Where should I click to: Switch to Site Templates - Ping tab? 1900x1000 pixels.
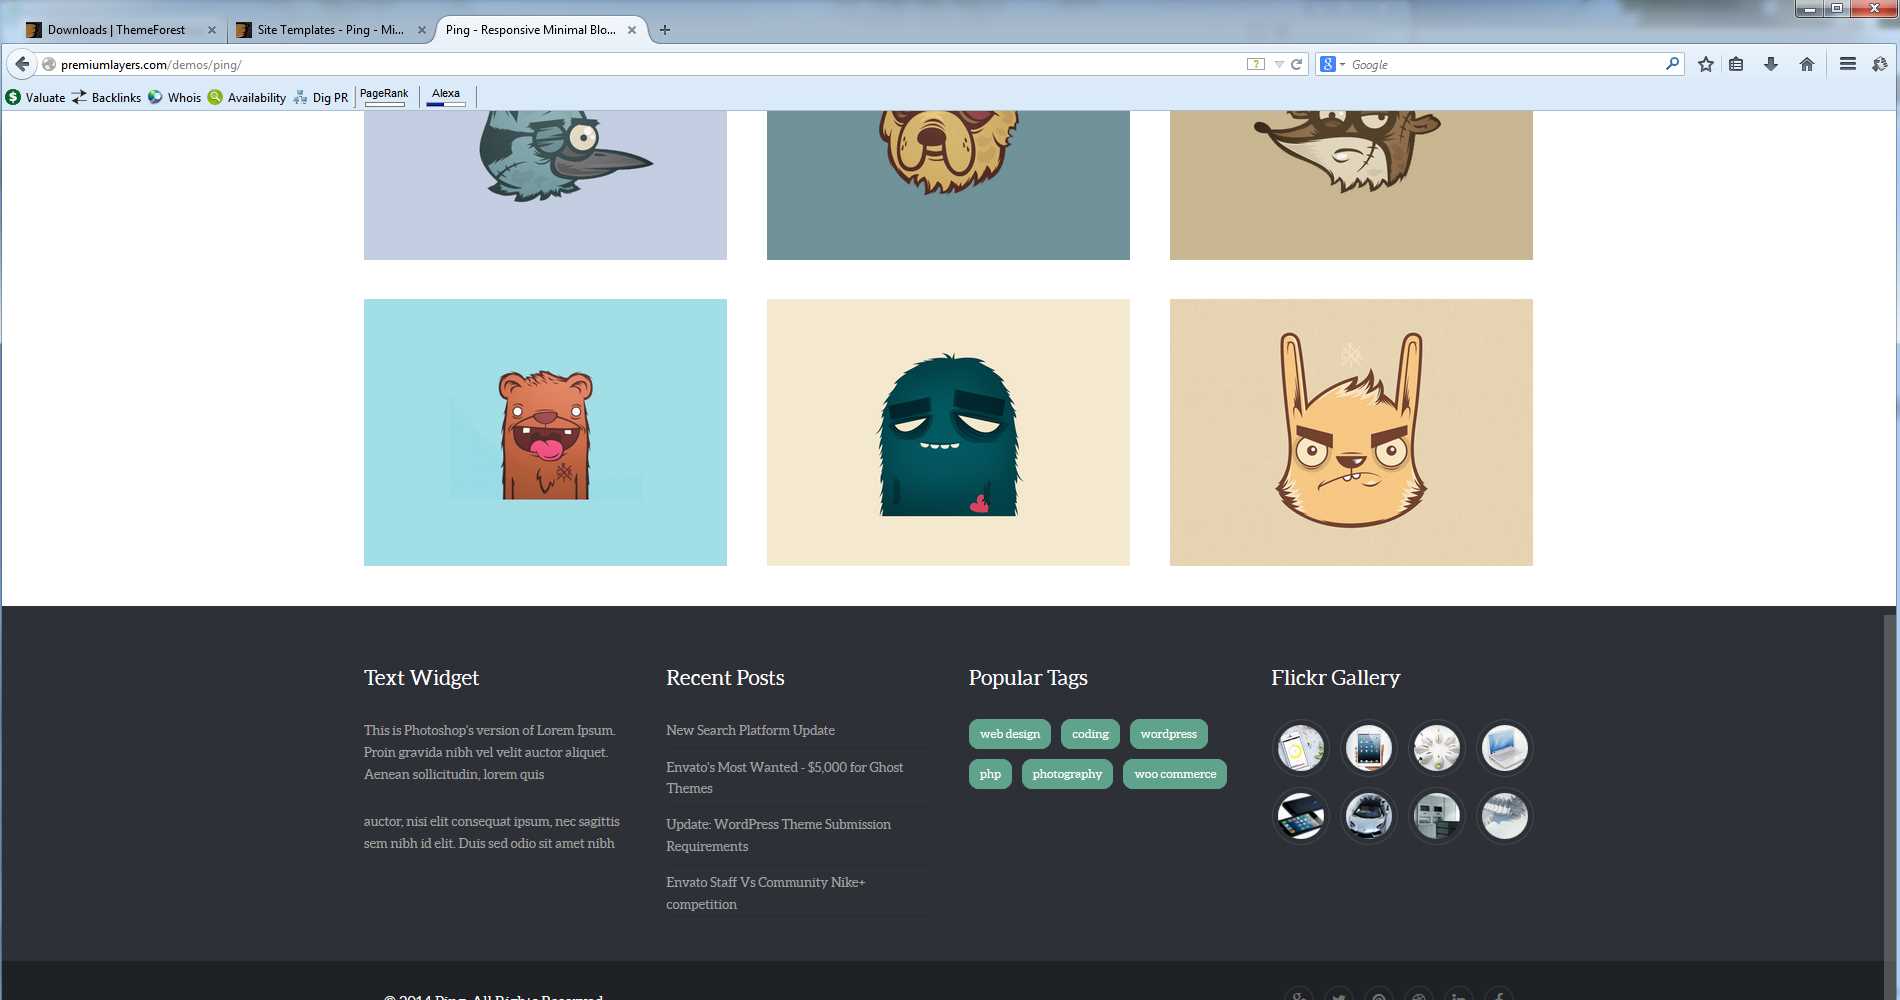[330, 30]
